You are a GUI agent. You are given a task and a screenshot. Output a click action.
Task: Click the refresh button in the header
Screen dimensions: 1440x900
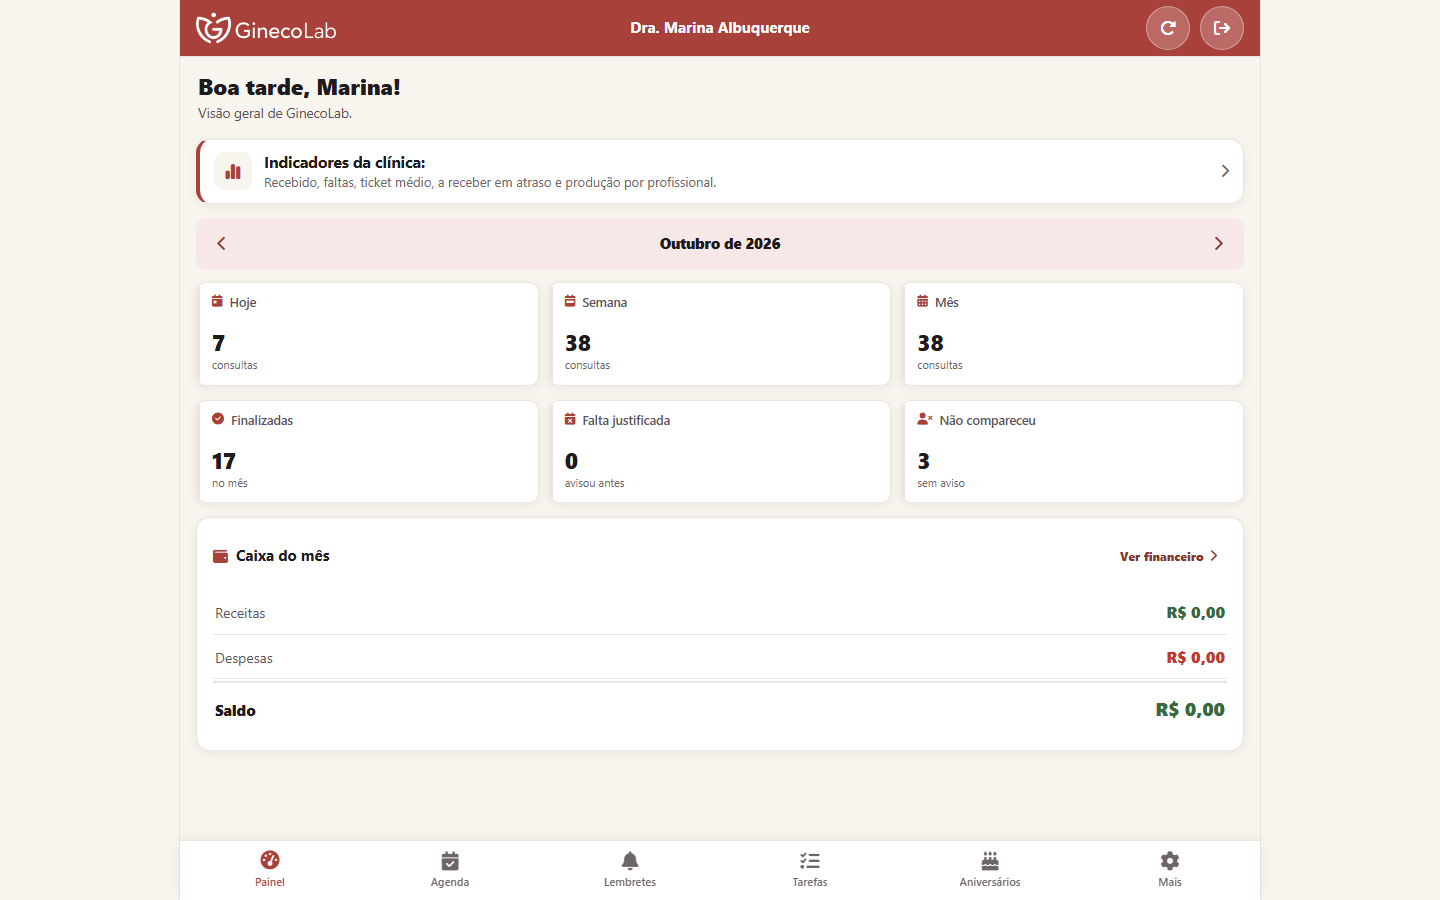pos(1168,28)
